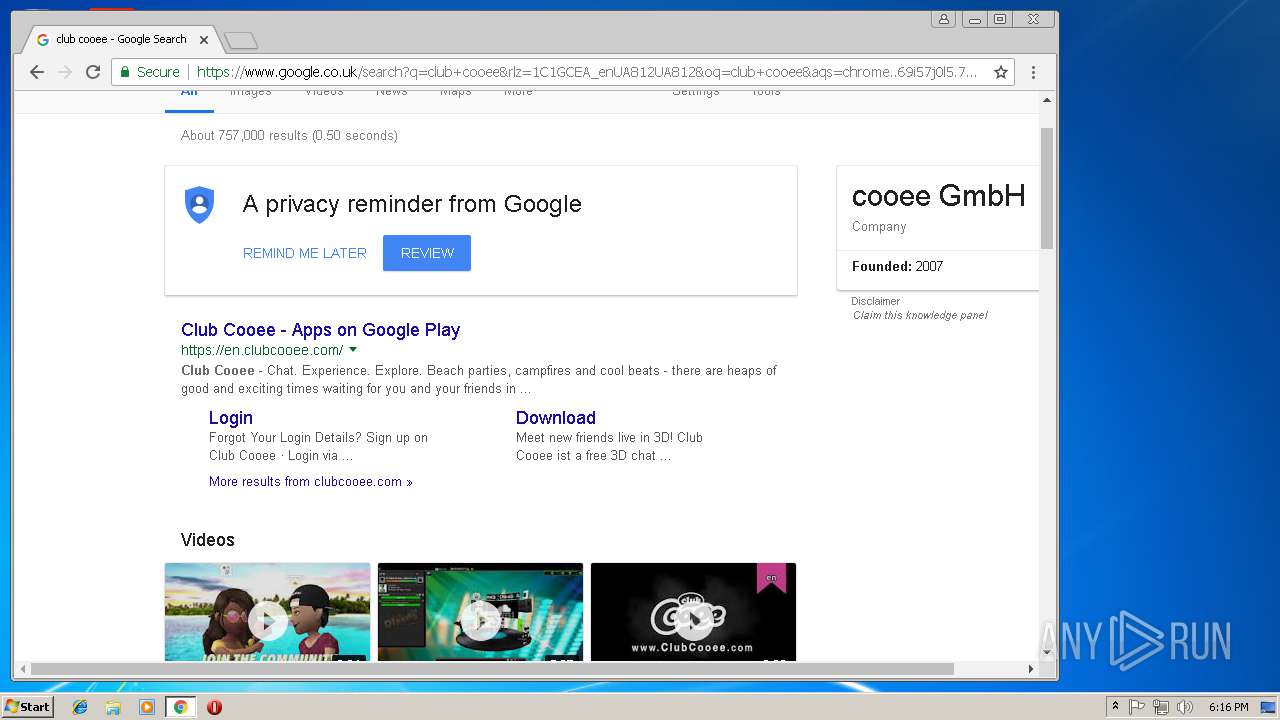Open the Chrome user profile icon
Screen dimensions: 1280x720
point(943,19)
